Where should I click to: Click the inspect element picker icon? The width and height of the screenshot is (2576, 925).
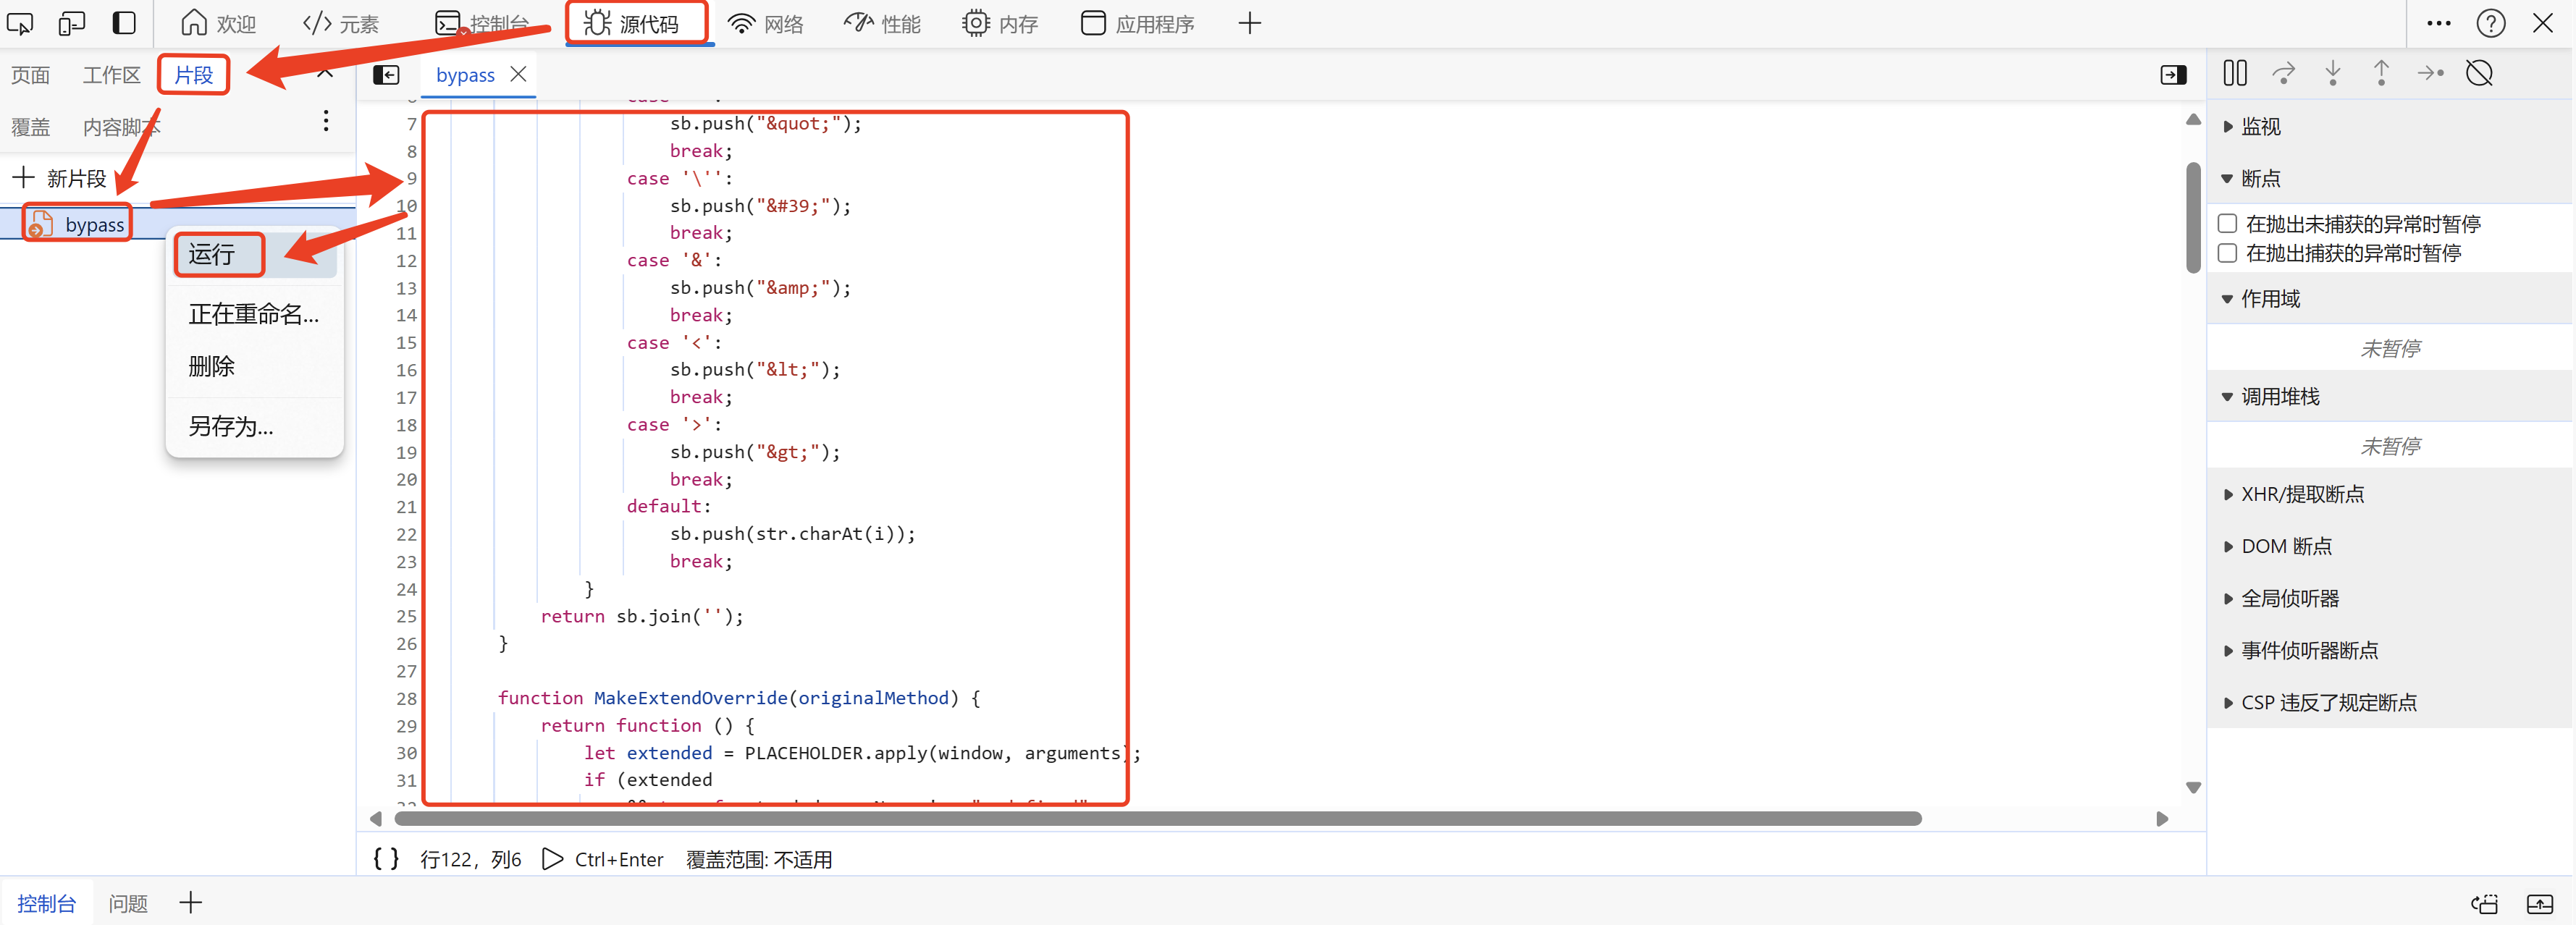(20, 23)
